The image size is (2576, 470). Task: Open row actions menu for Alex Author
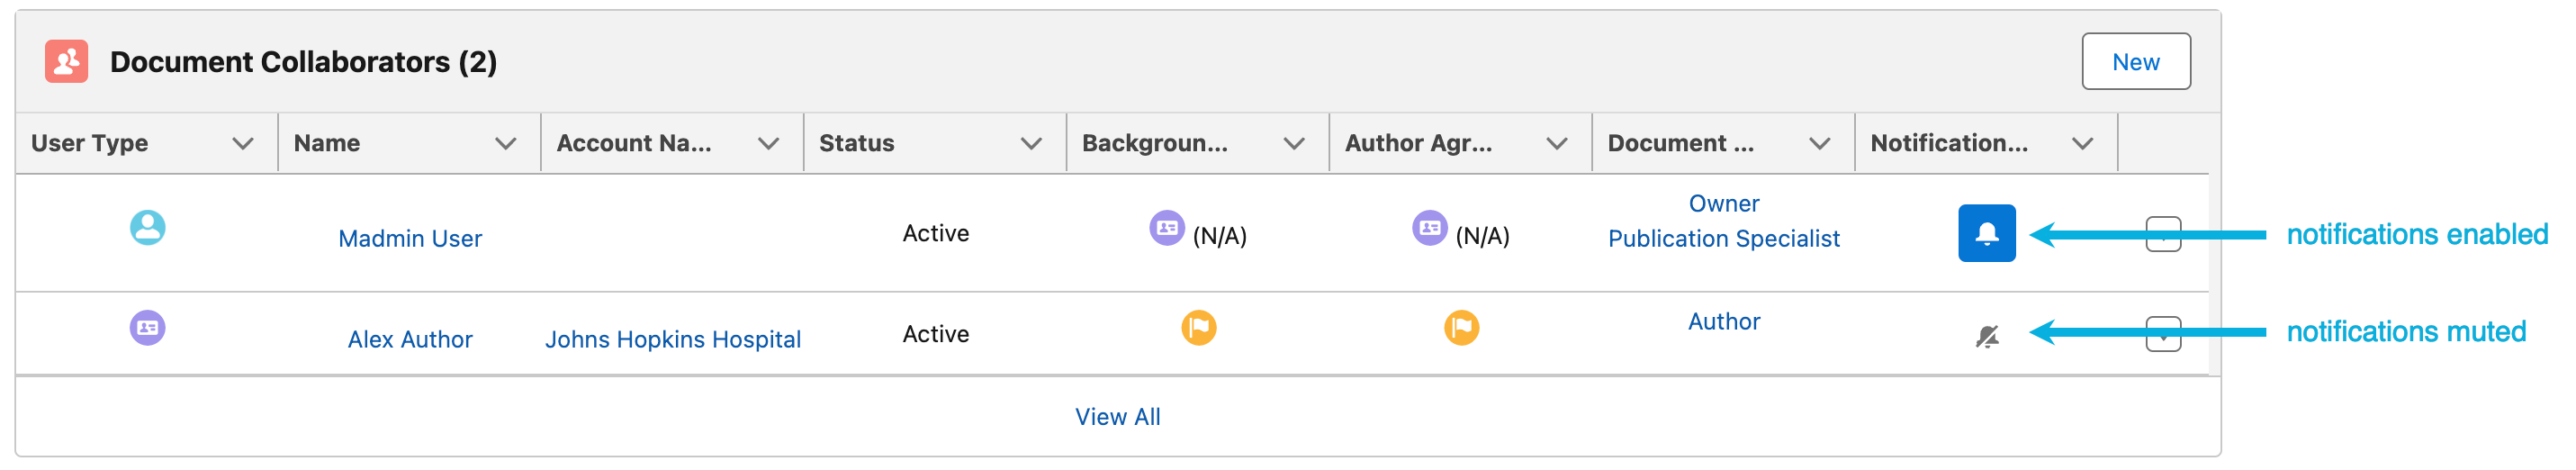point(2163,334)
